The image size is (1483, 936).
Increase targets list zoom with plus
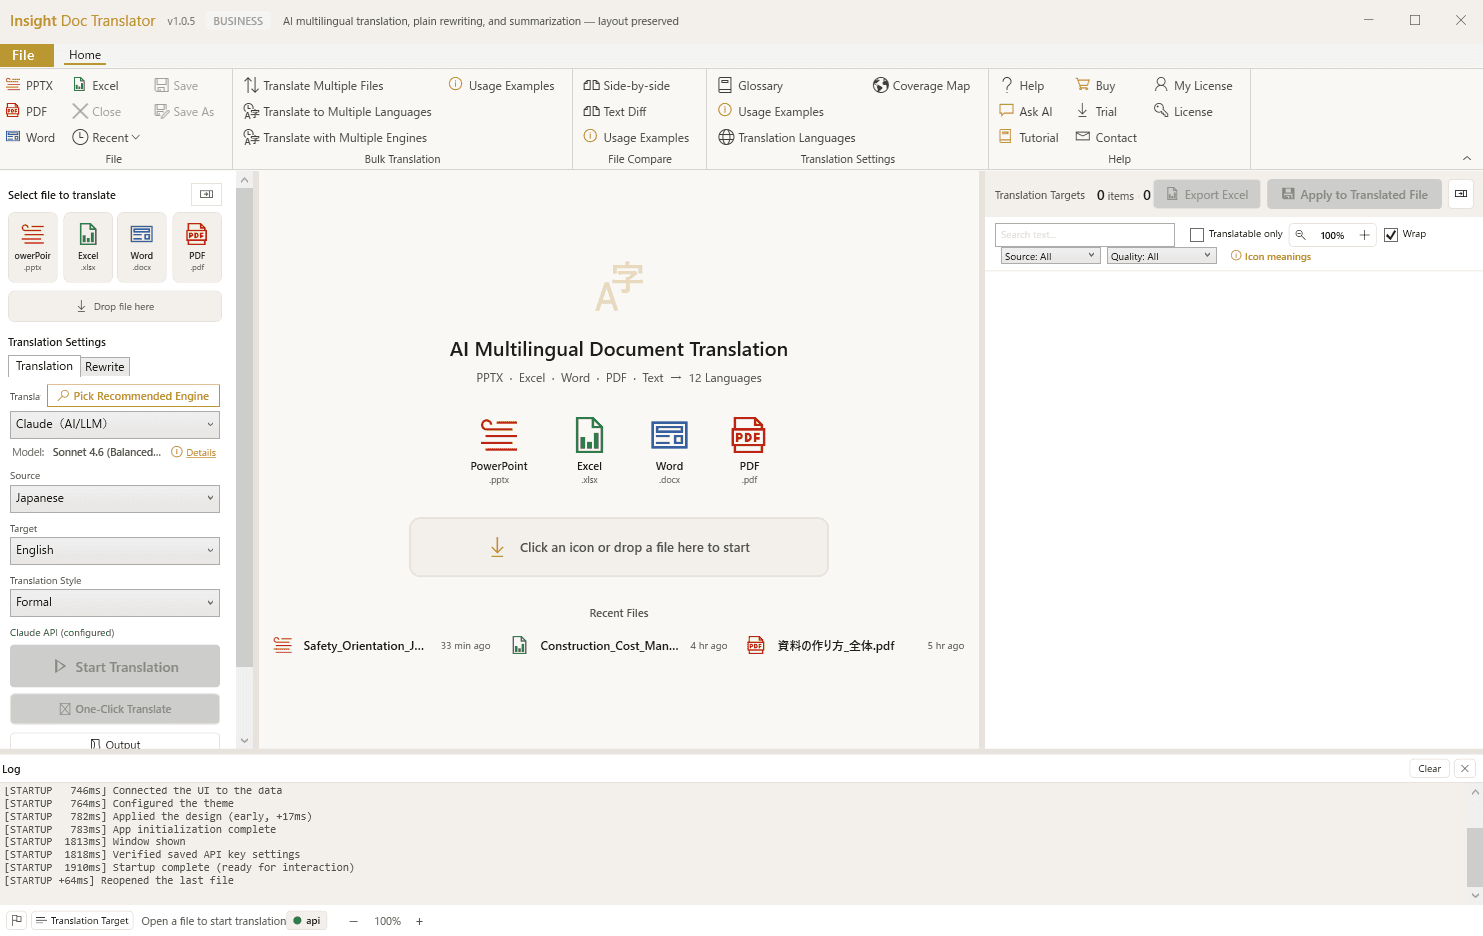click(x=1364, y=235)
